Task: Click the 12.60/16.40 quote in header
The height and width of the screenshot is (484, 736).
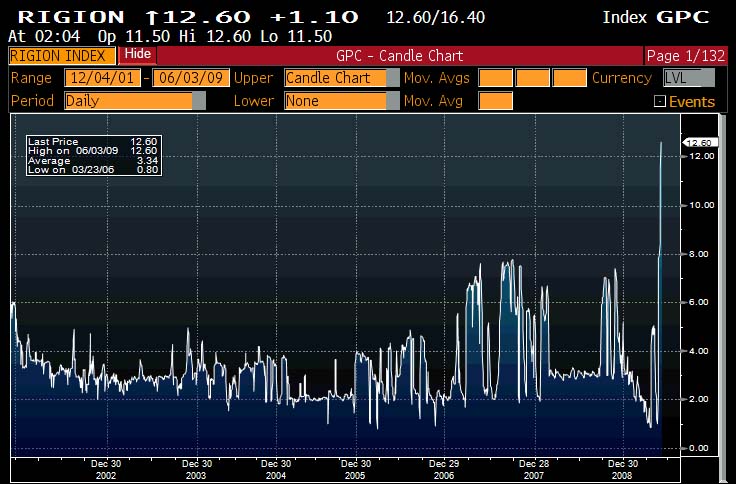Action: coord(436,18)
